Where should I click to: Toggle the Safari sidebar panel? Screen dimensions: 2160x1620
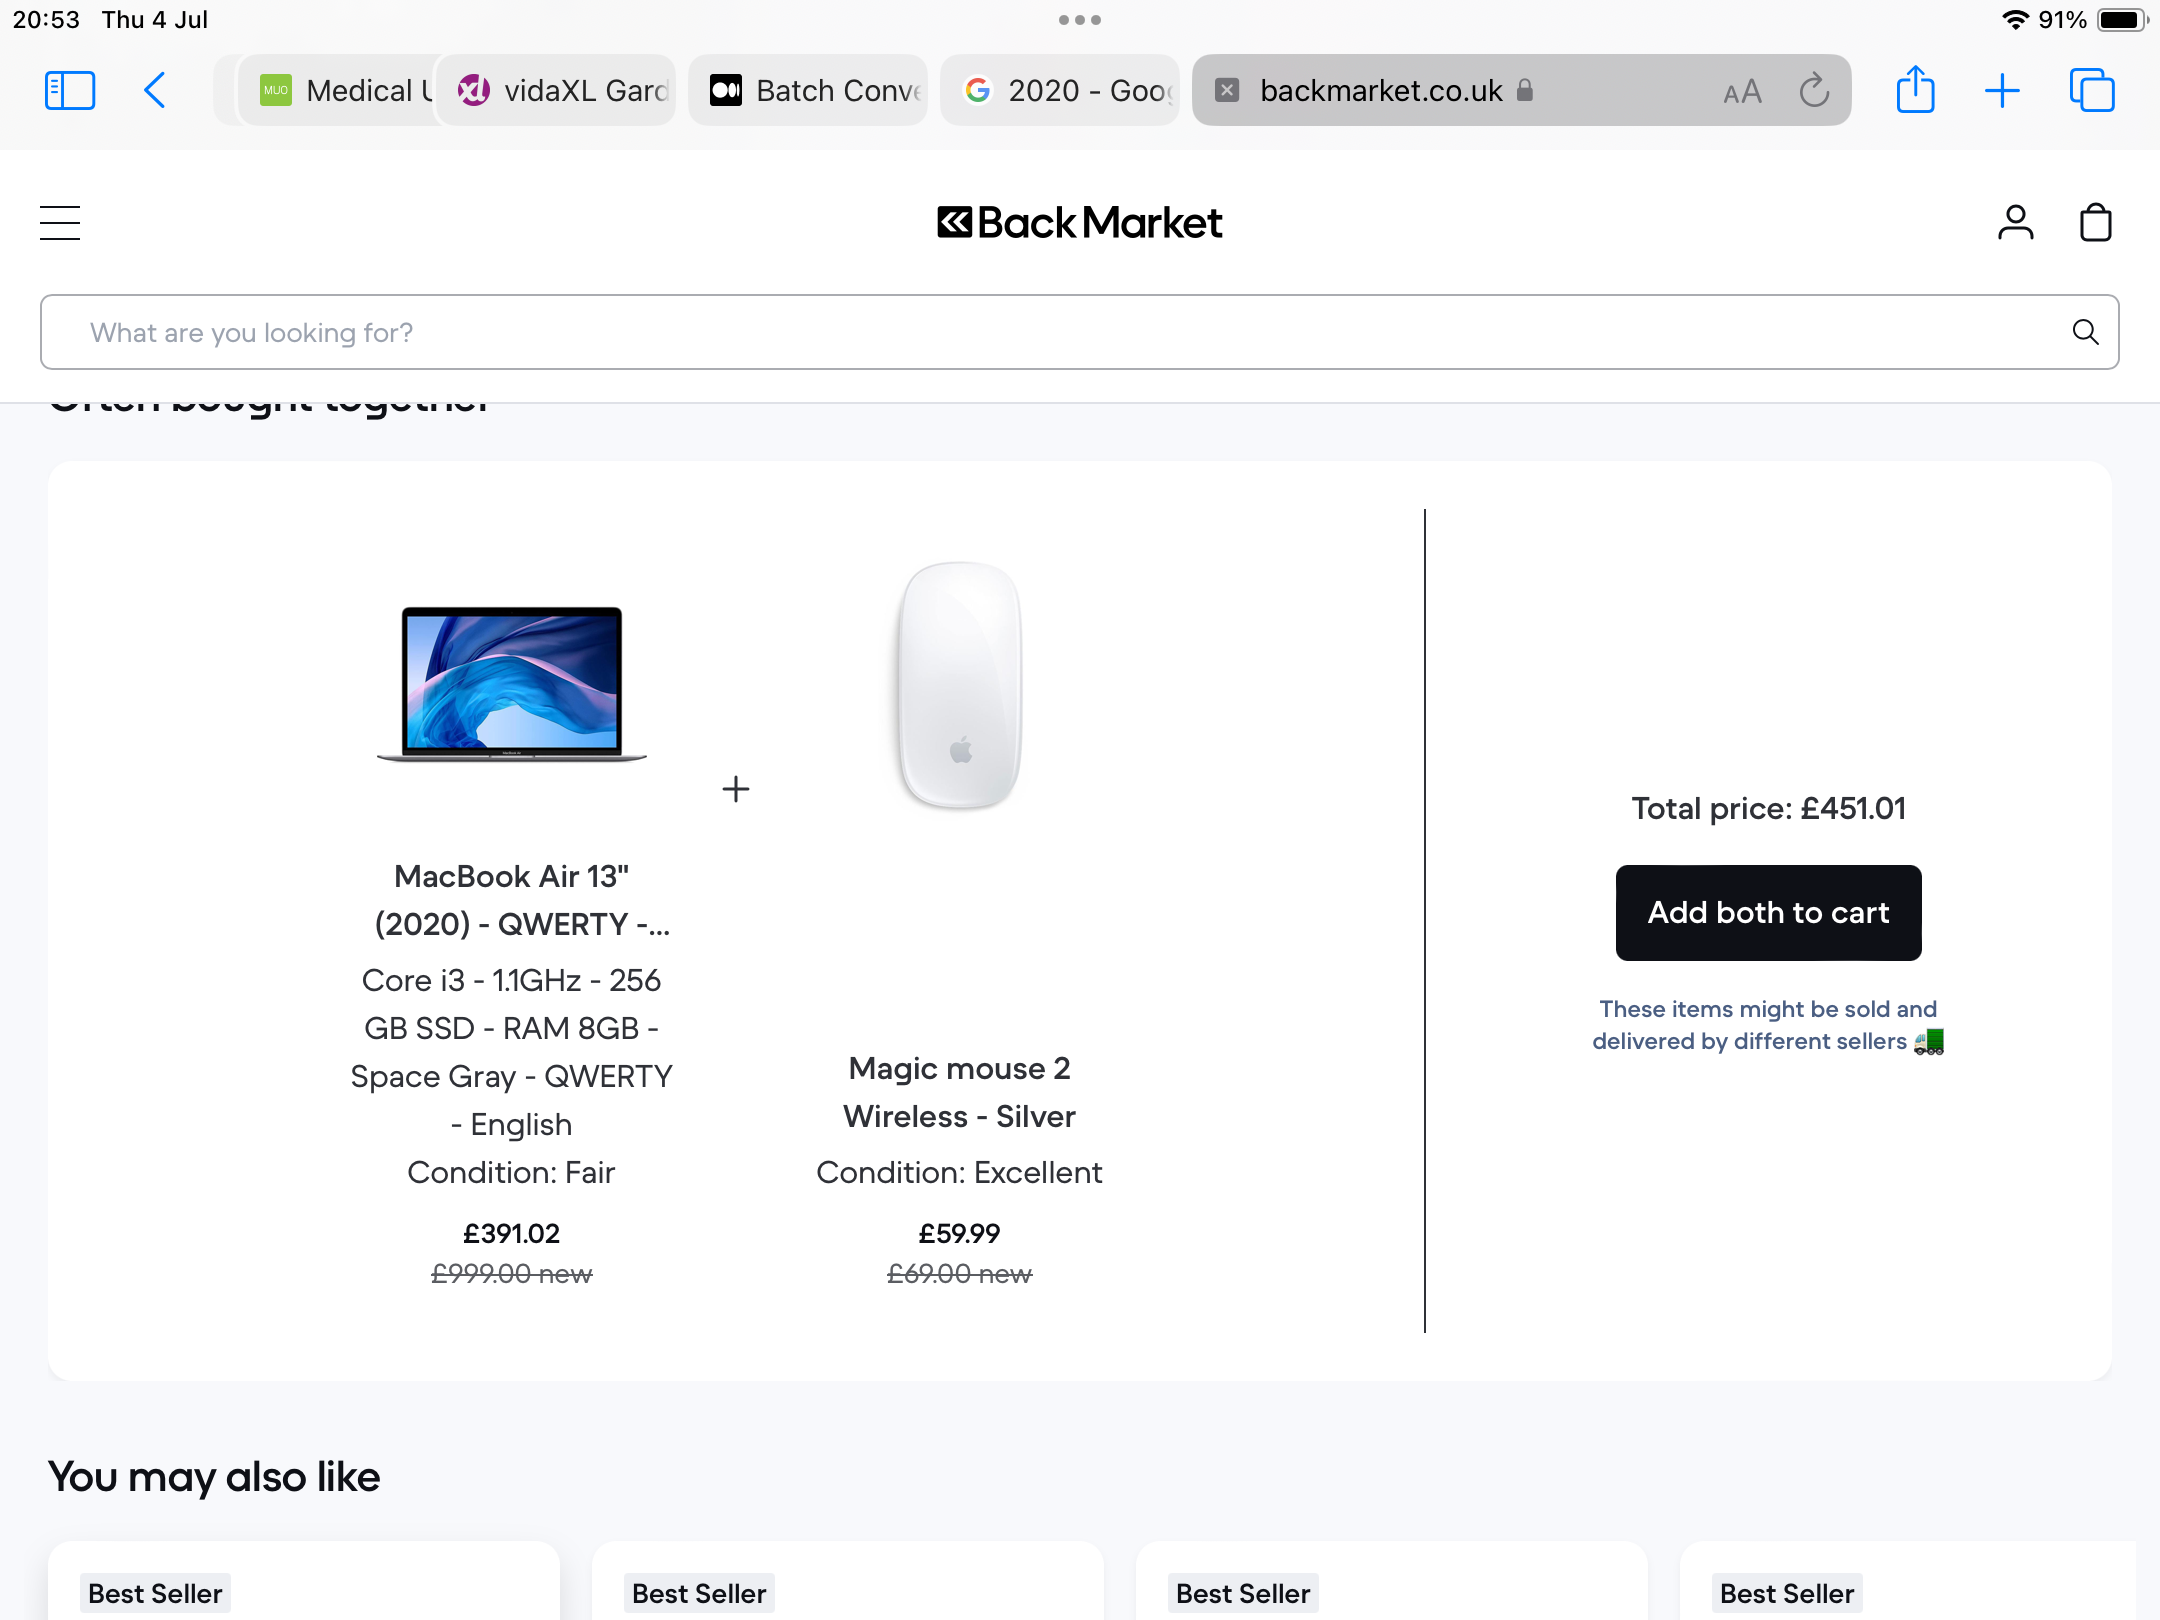point(70,90)
